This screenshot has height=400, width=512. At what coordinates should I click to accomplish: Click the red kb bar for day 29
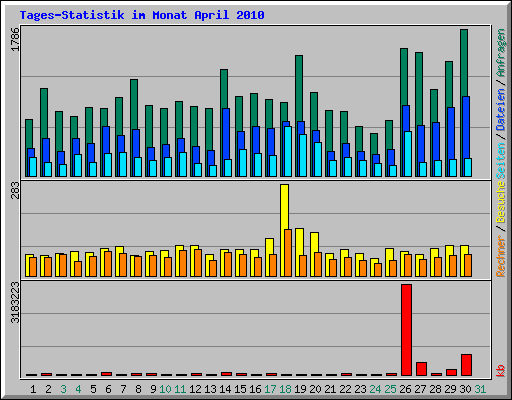tap(451, 372)
